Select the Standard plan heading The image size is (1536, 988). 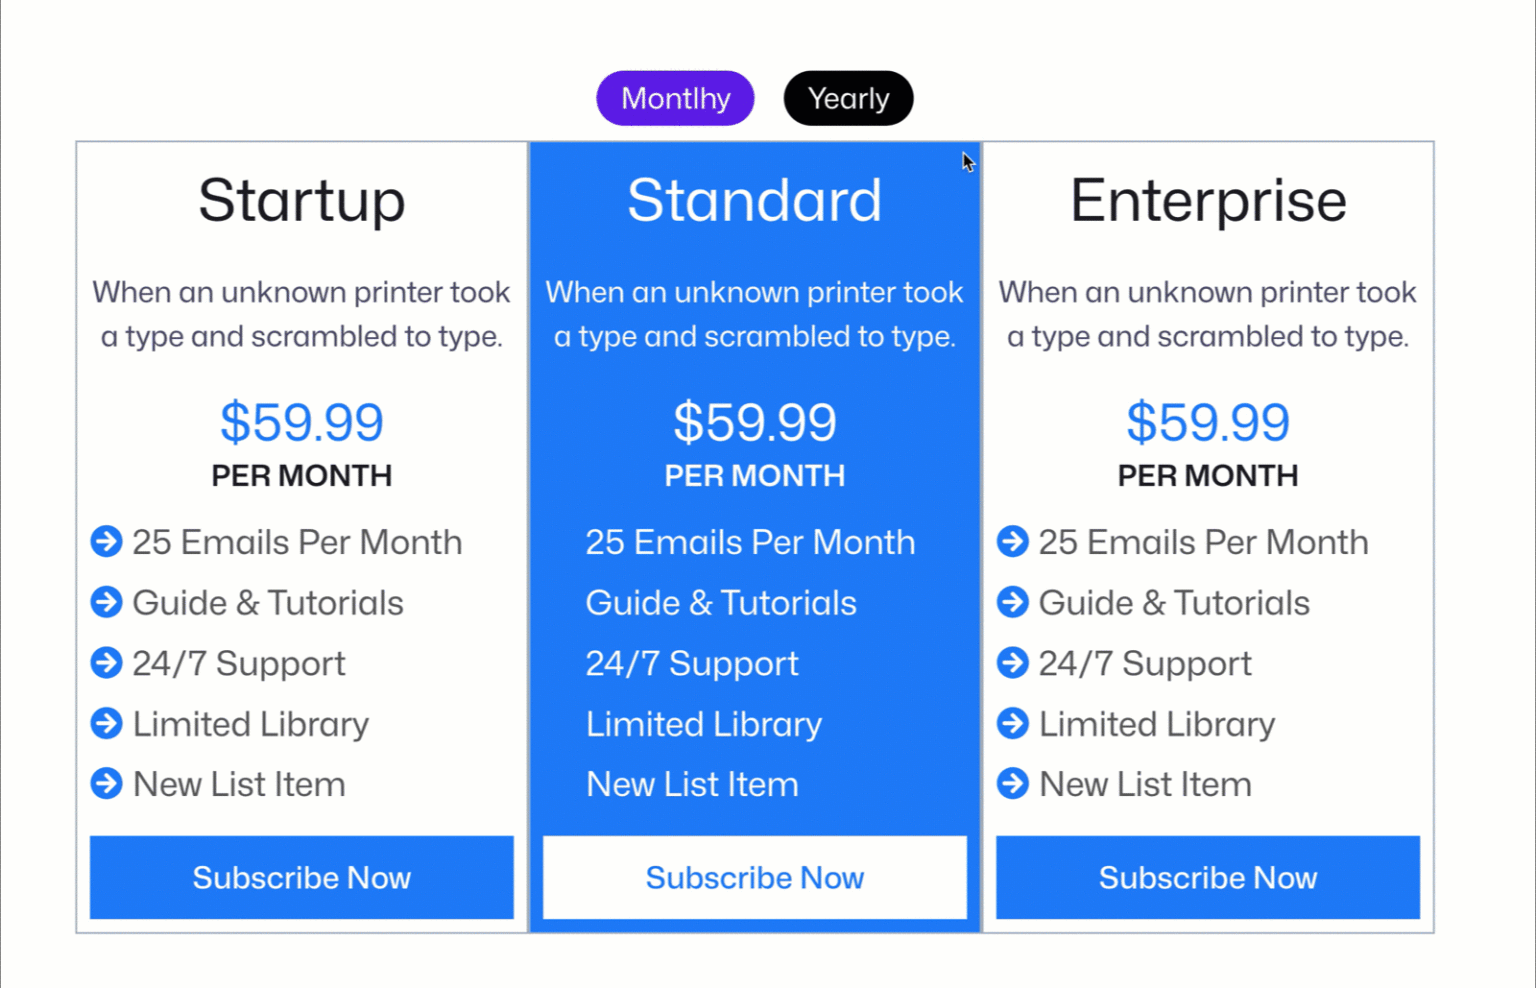click(x=755, y=200)
